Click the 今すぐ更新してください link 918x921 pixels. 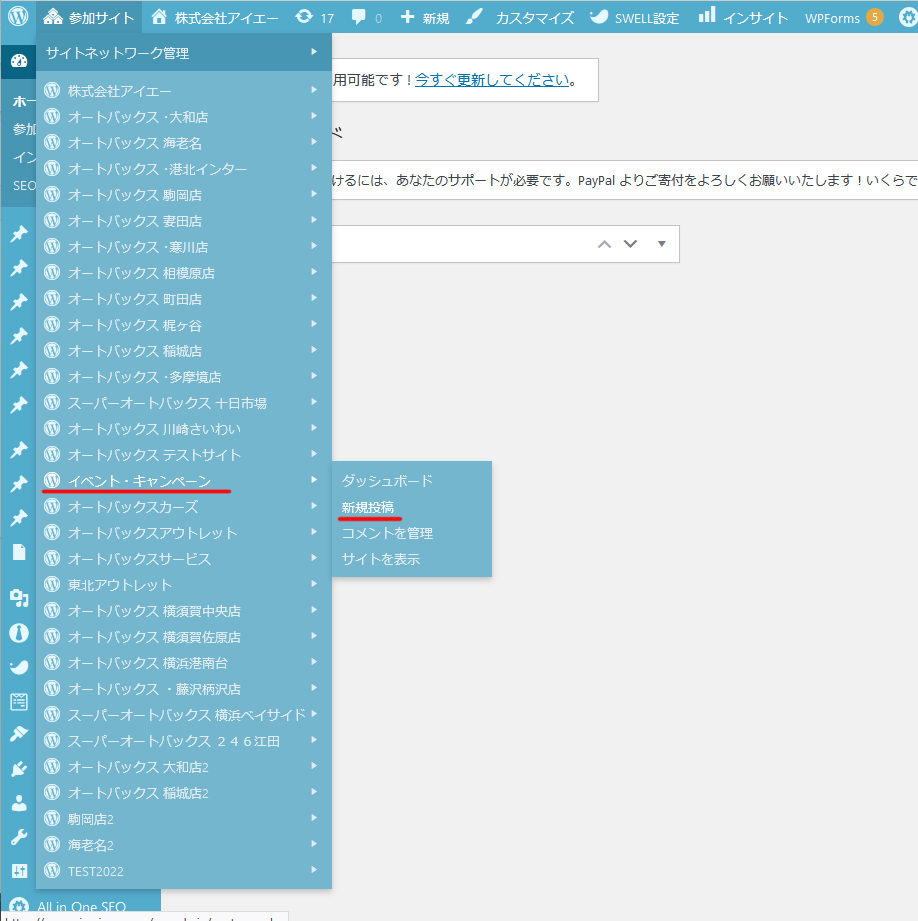[x=492, y=80]
